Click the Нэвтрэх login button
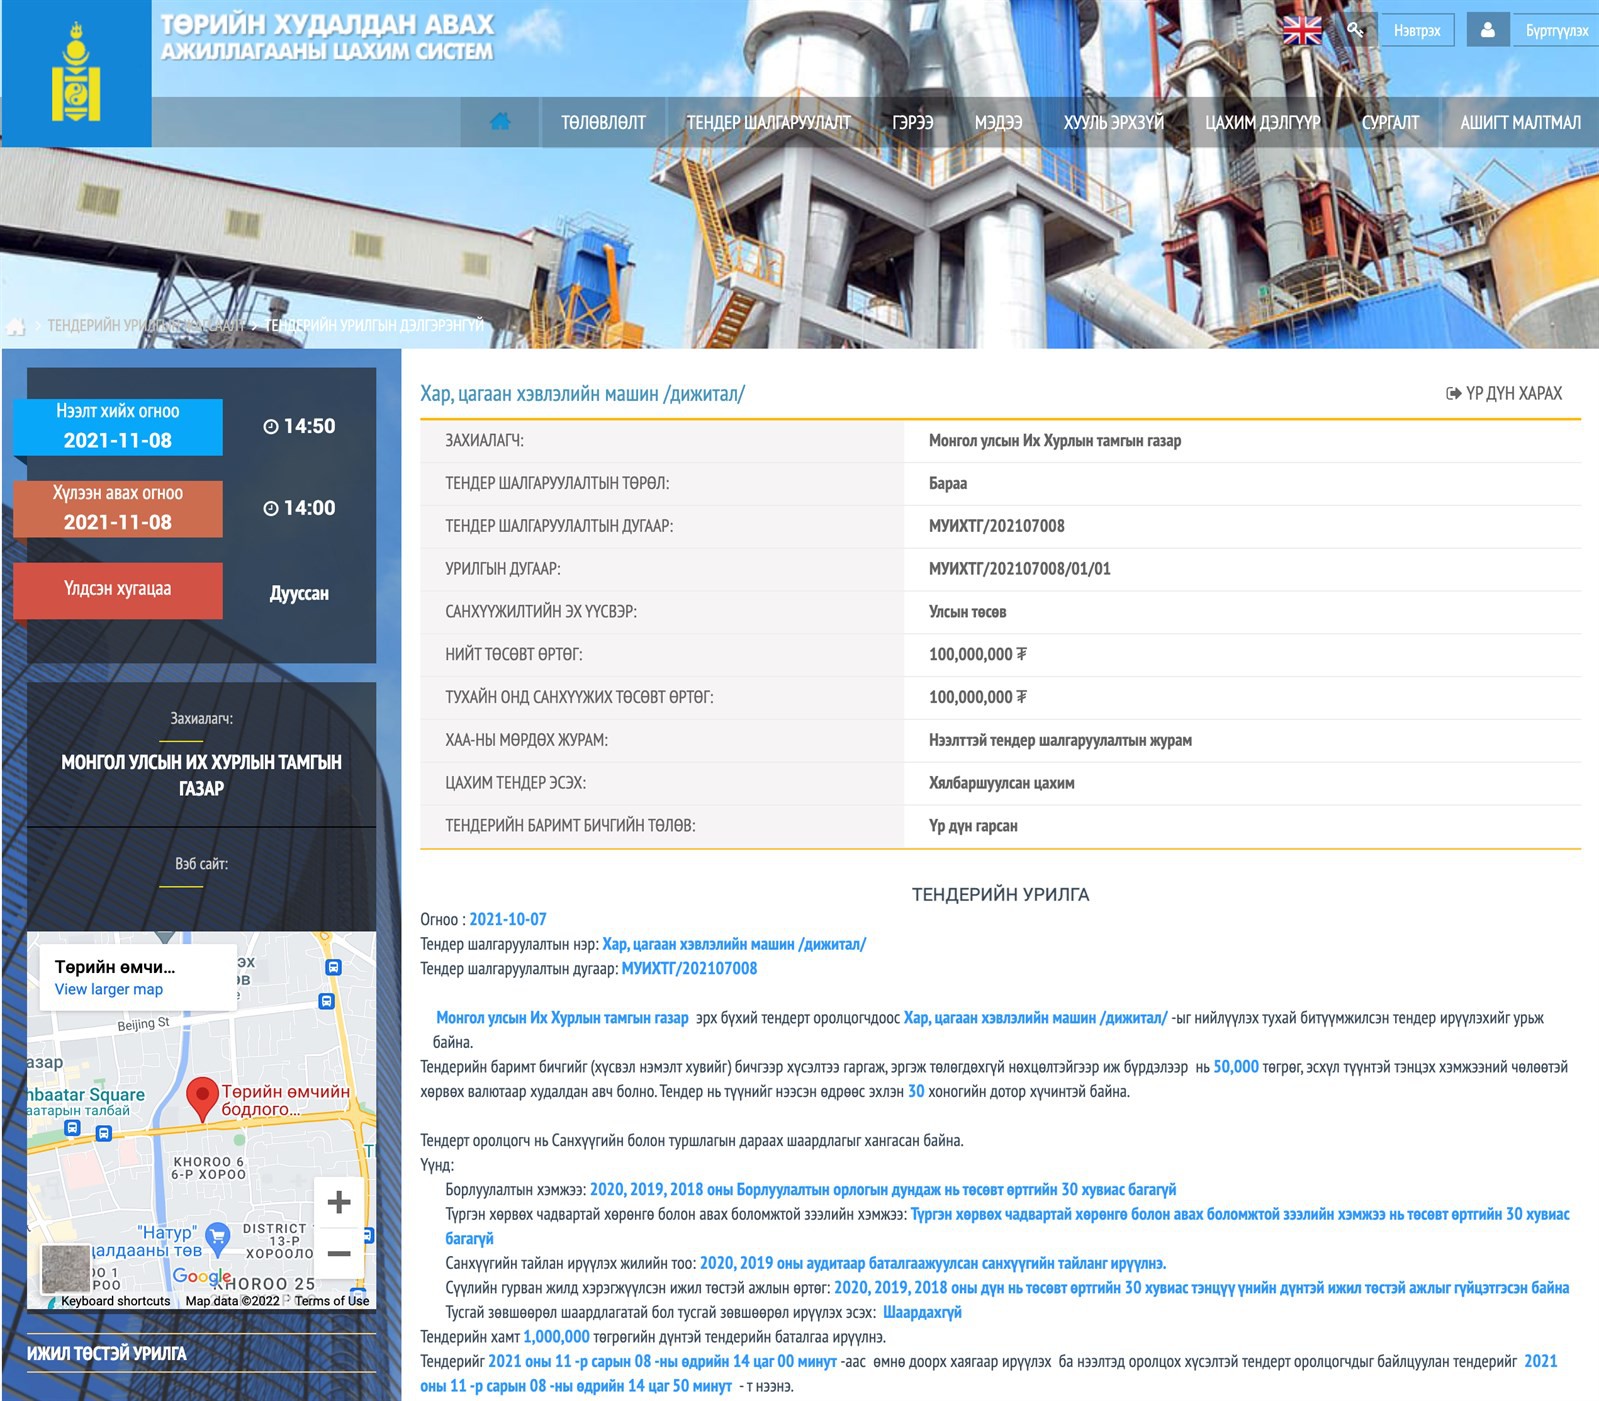Viewport: 1599px width, 1401px height. coord(1417,31)
